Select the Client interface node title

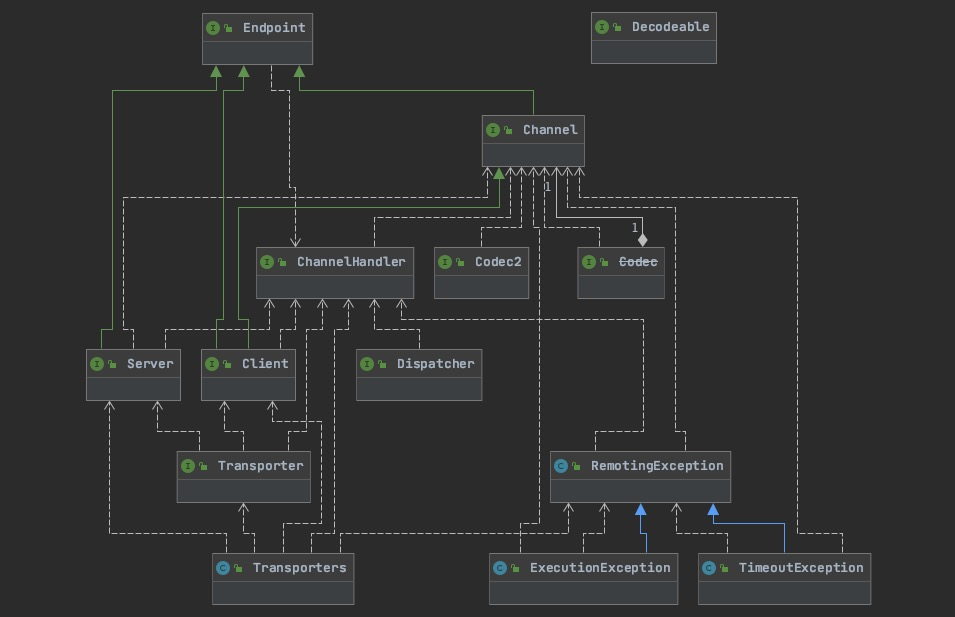pos(264,364)
